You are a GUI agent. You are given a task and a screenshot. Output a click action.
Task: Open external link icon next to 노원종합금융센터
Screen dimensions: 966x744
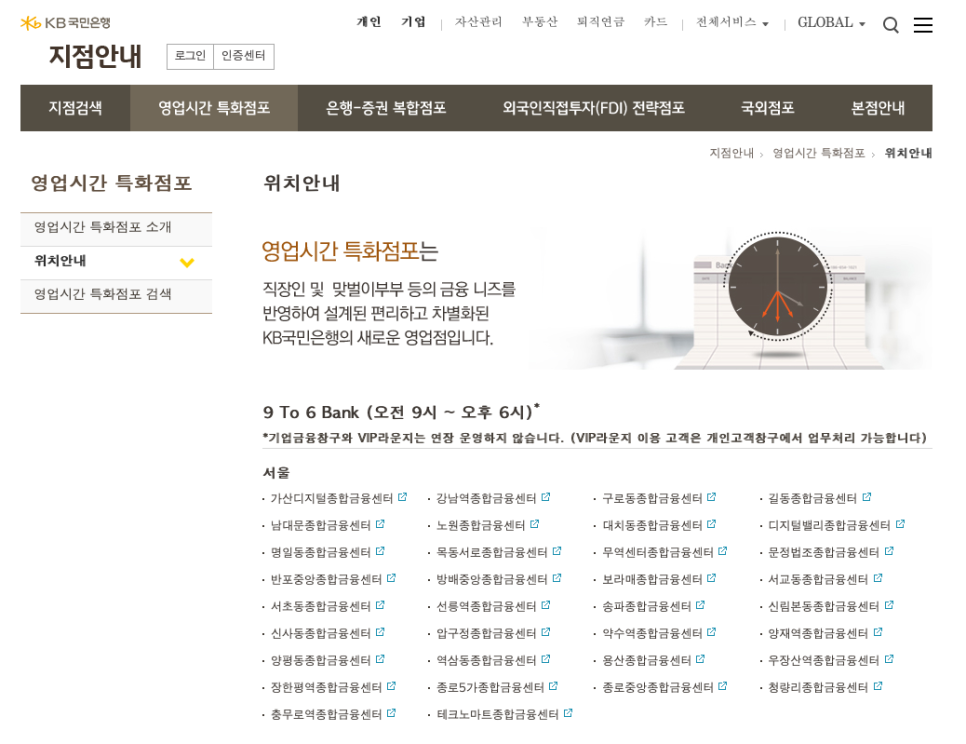[x=535, y=524]
